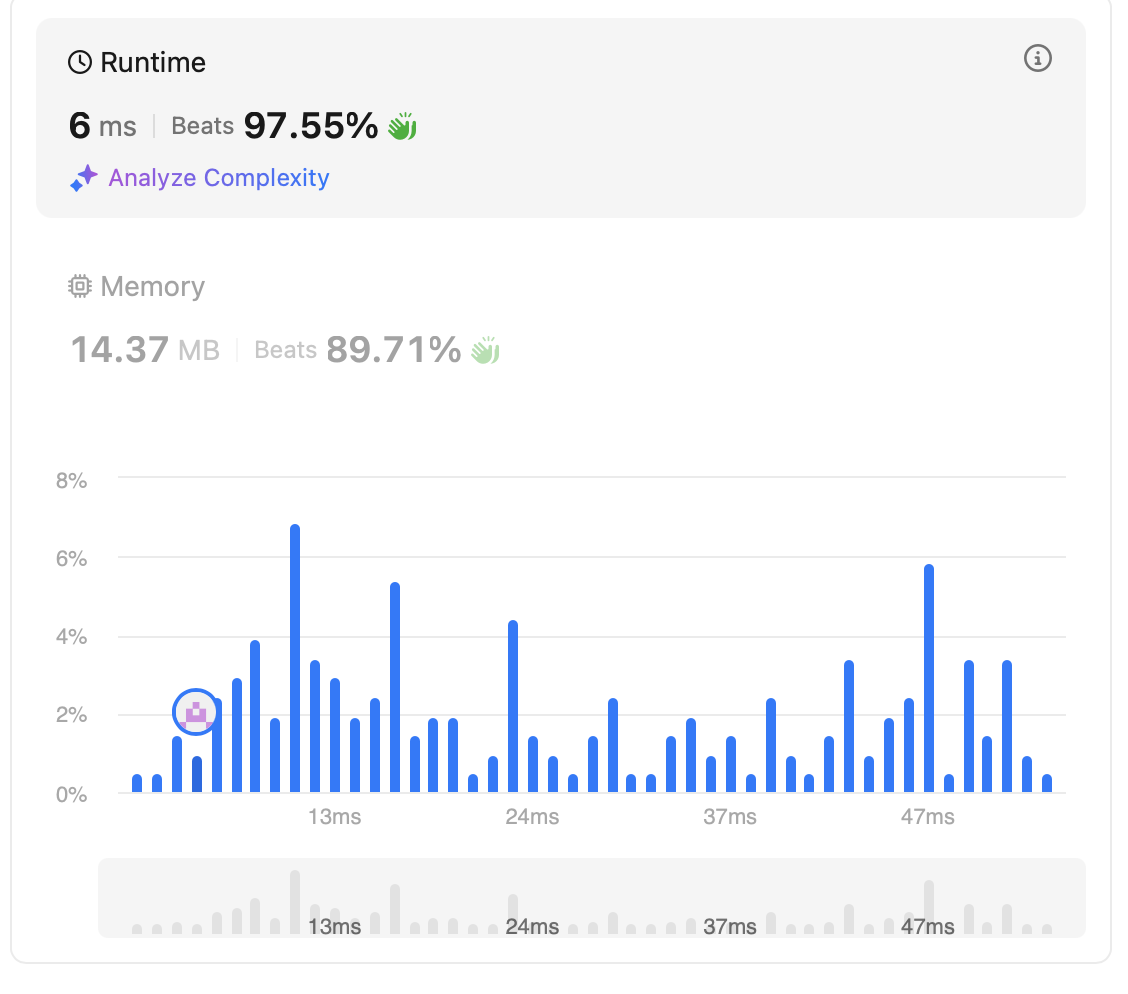This screenshot has width=1128, height=994.
Task: Click the 24ms label in the minimap range selector
Action: click(532, 927)
